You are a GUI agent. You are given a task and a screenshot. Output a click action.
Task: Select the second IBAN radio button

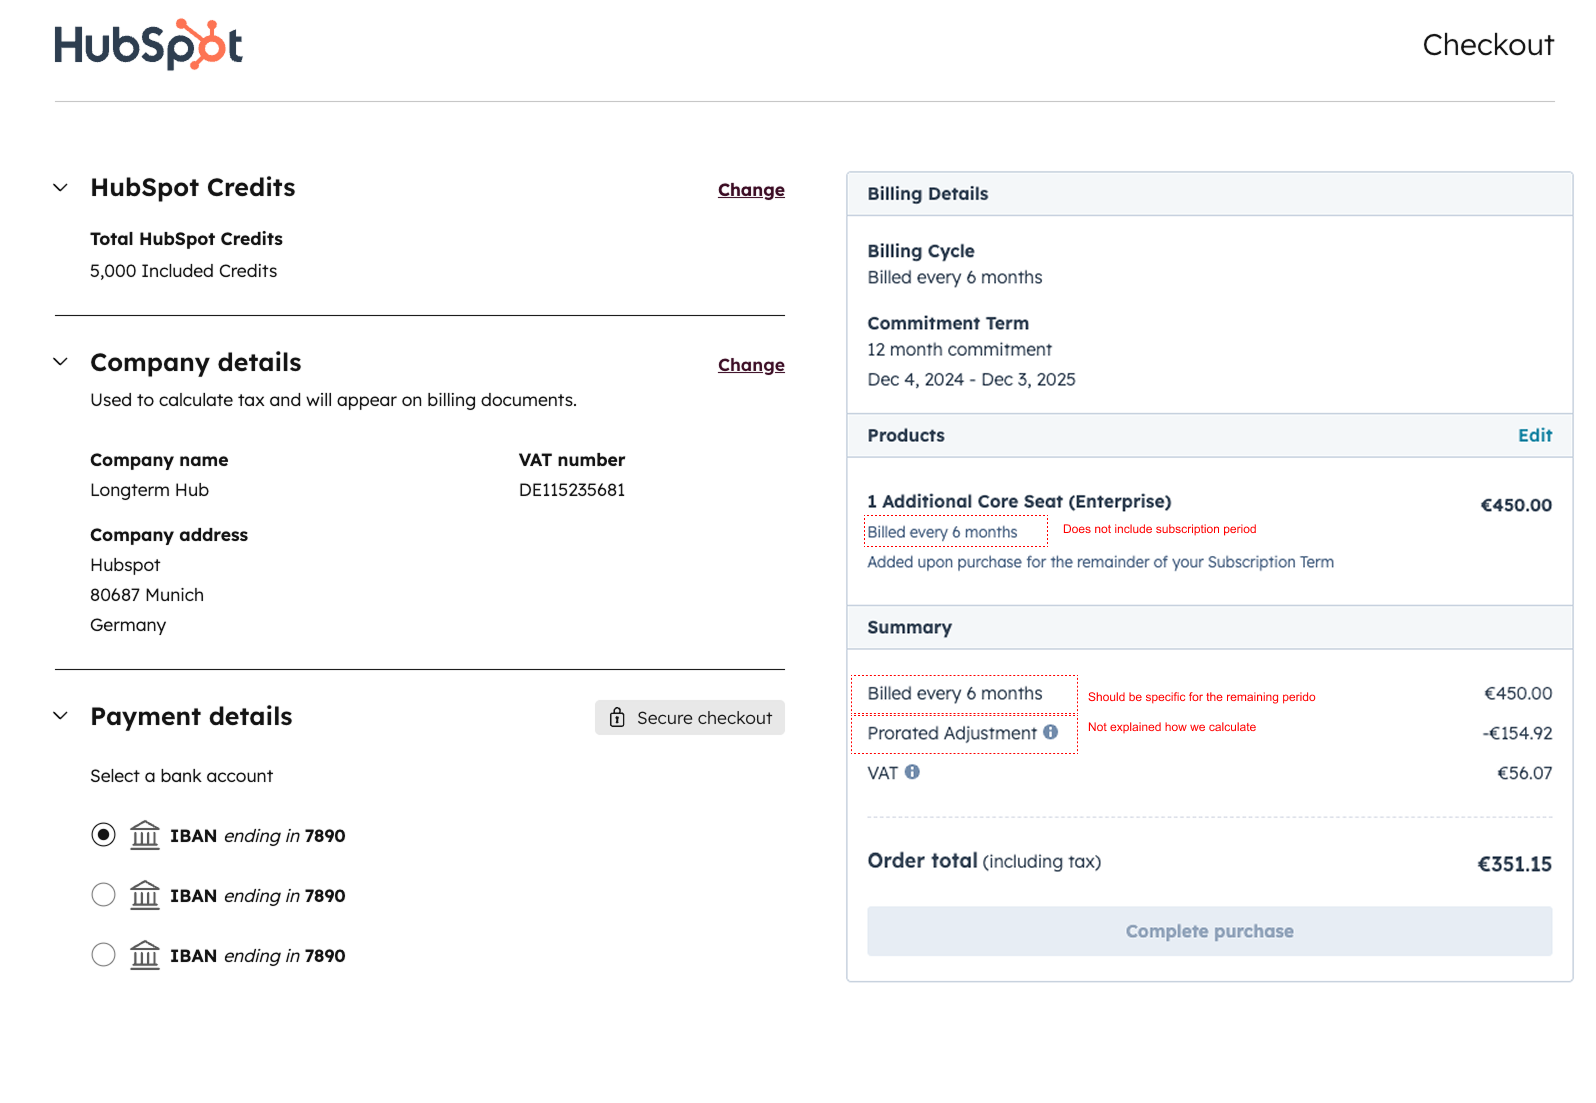click(x=103, y=895)
